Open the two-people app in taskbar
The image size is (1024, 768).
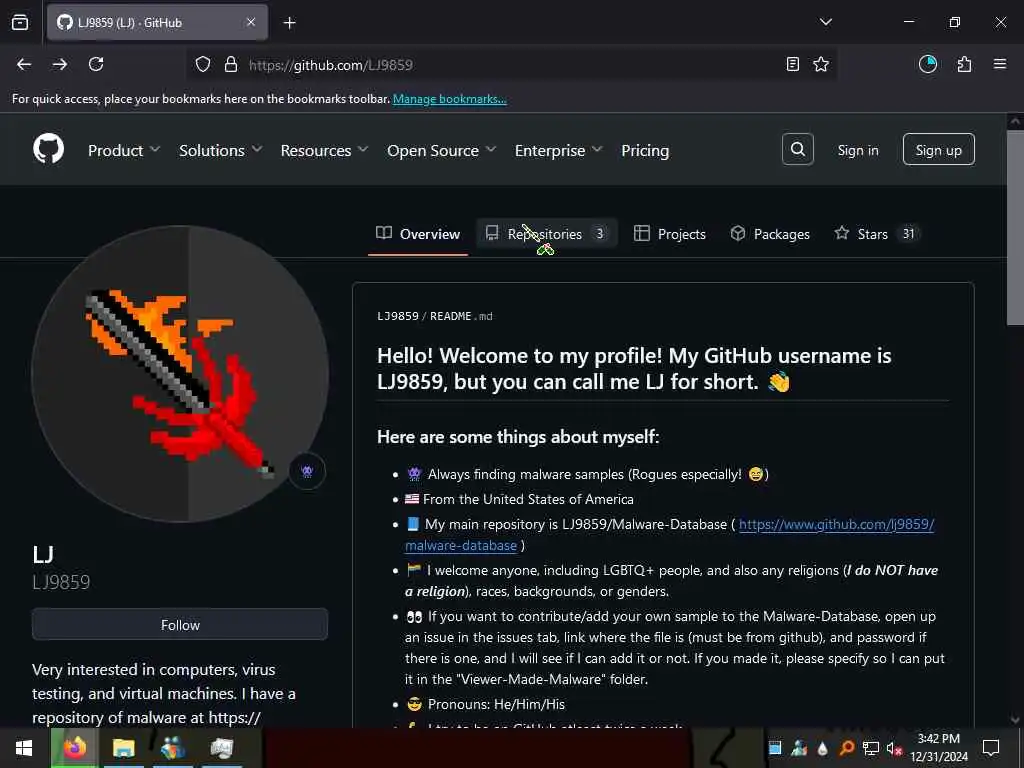point(172,748)
